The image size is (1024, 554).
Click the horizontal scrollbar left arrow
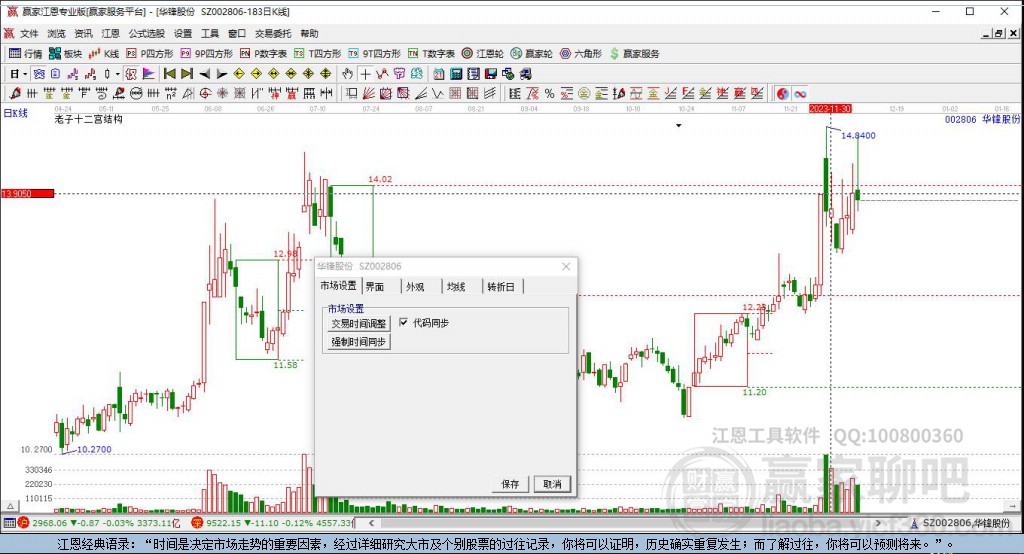click(x=372, y=523)
